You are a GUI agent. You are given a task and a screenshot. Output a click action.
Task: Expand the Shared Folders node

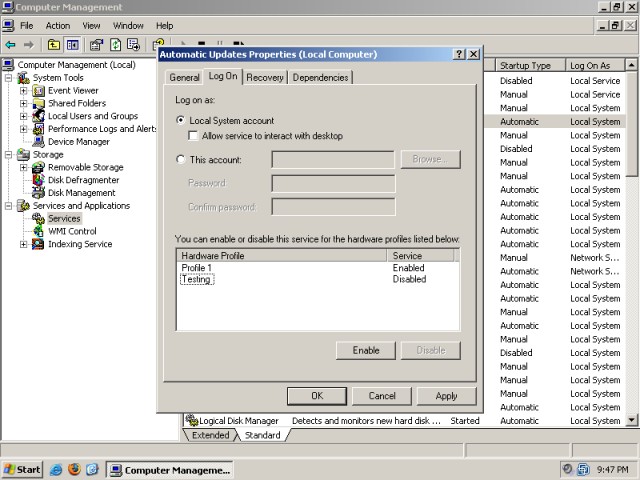pyautogui.click(x=24, y=103)
